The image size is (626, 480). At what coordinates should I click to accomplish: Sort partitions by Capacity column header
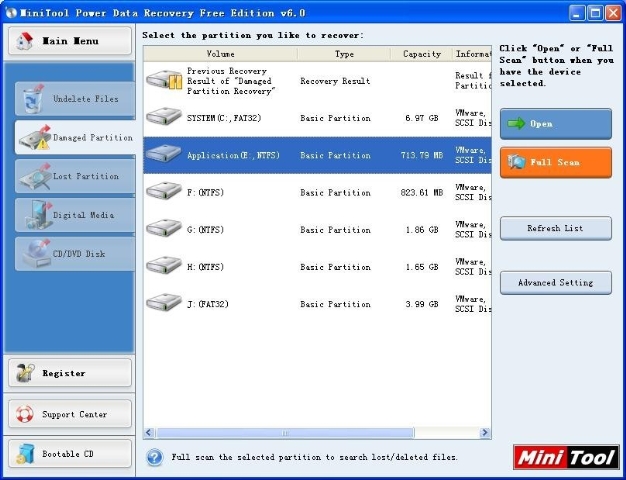422,54
